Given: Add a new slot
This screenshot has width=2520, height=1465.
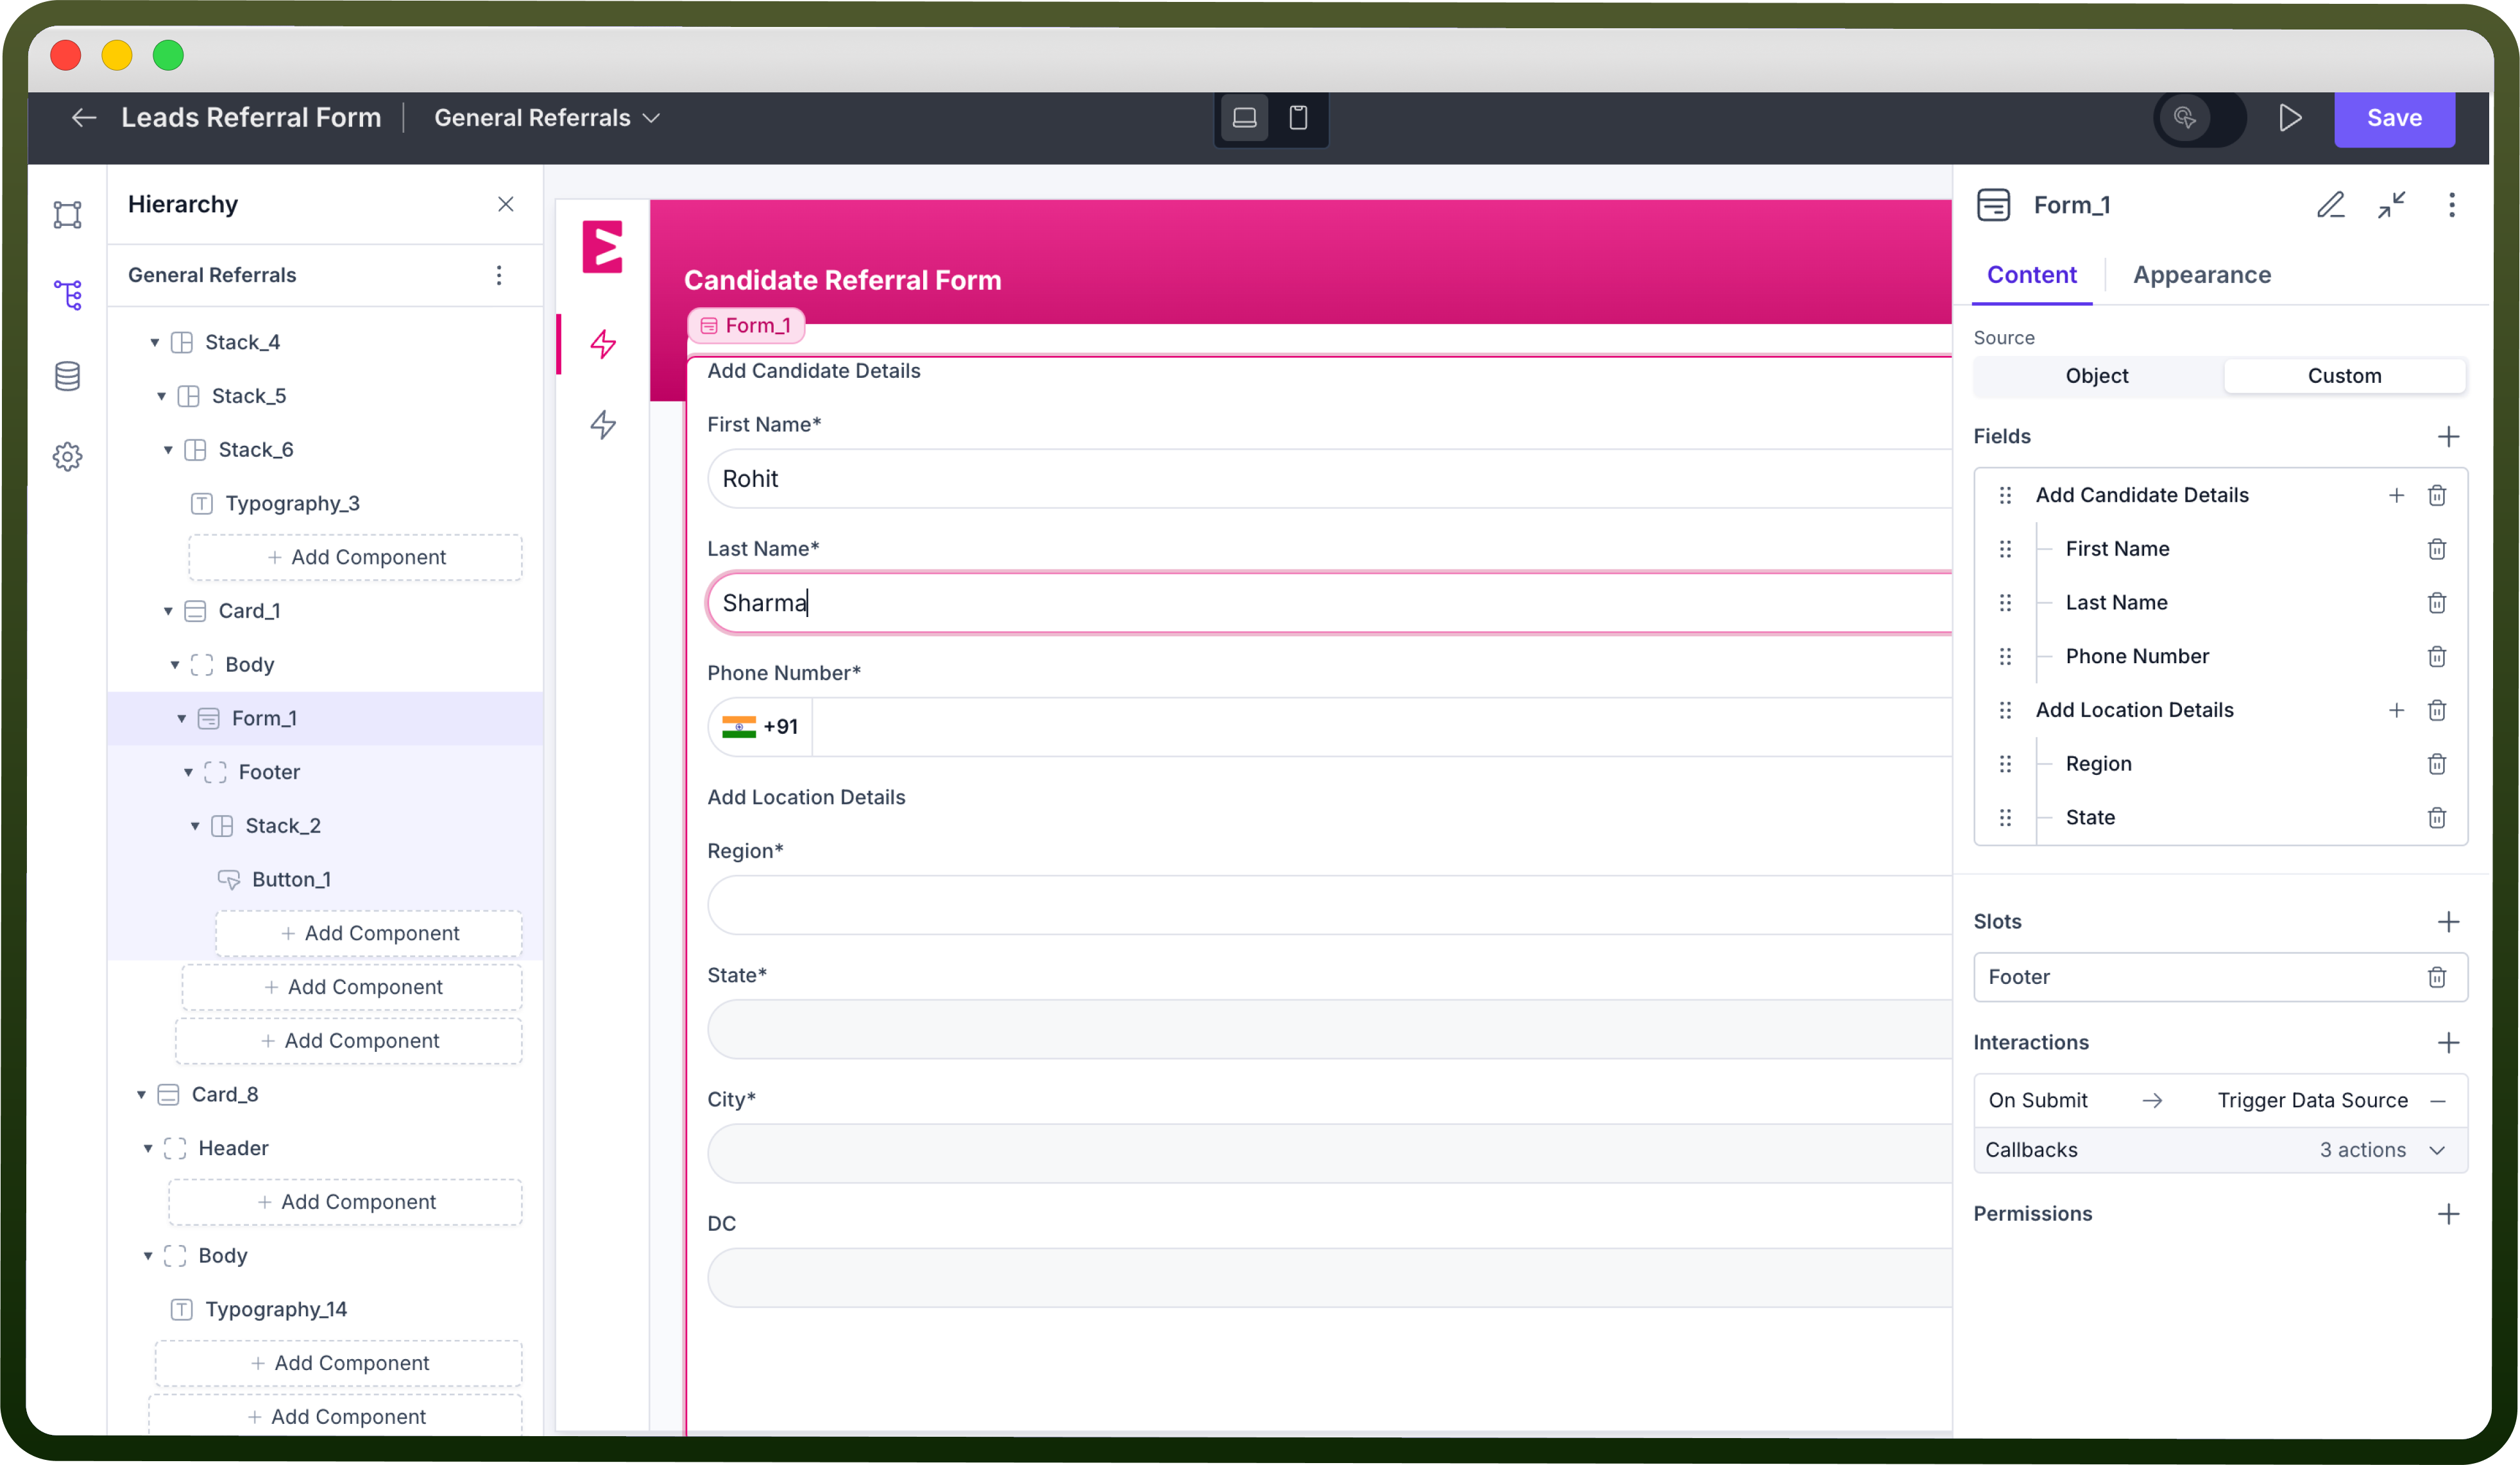Looking at the screenshot, I should [2448, 922].
